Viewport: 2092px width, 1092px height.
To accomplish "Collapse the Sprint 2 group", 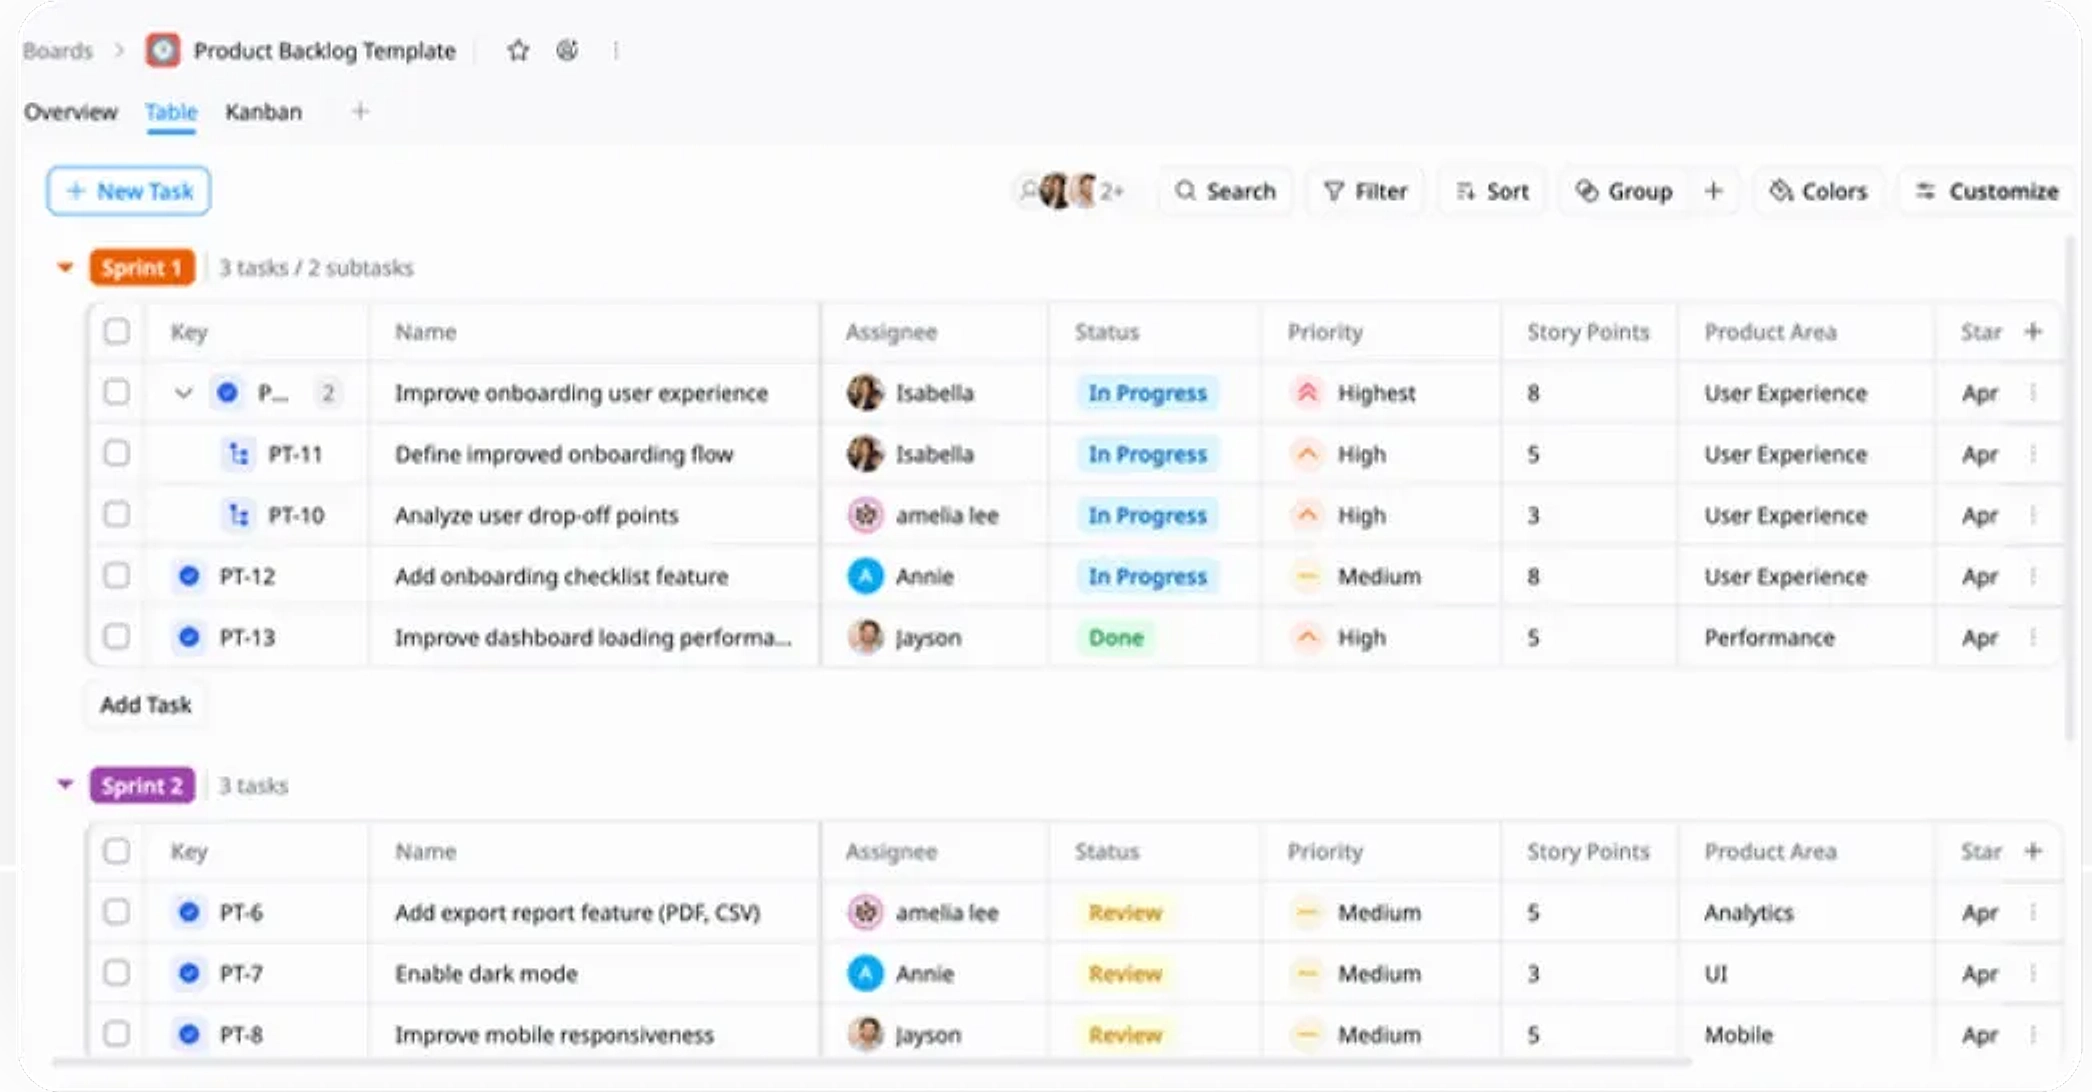I will click(x=65, y=785).
